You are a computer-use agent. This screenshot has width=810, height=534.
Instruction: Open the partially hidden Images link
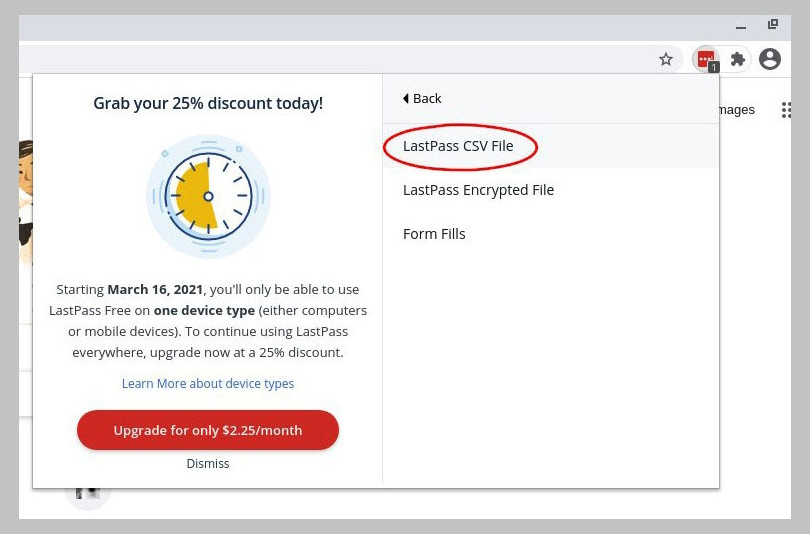pos(737,109)
